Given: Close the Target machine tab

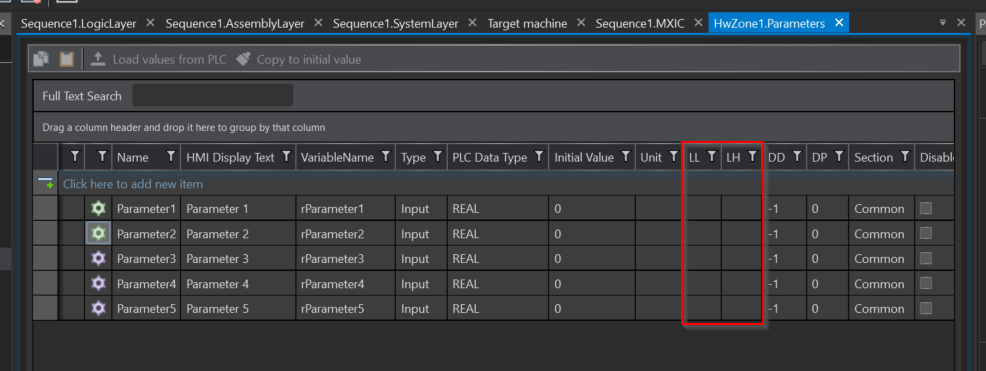Looking at the screenshot, I should tap(580, 23).
